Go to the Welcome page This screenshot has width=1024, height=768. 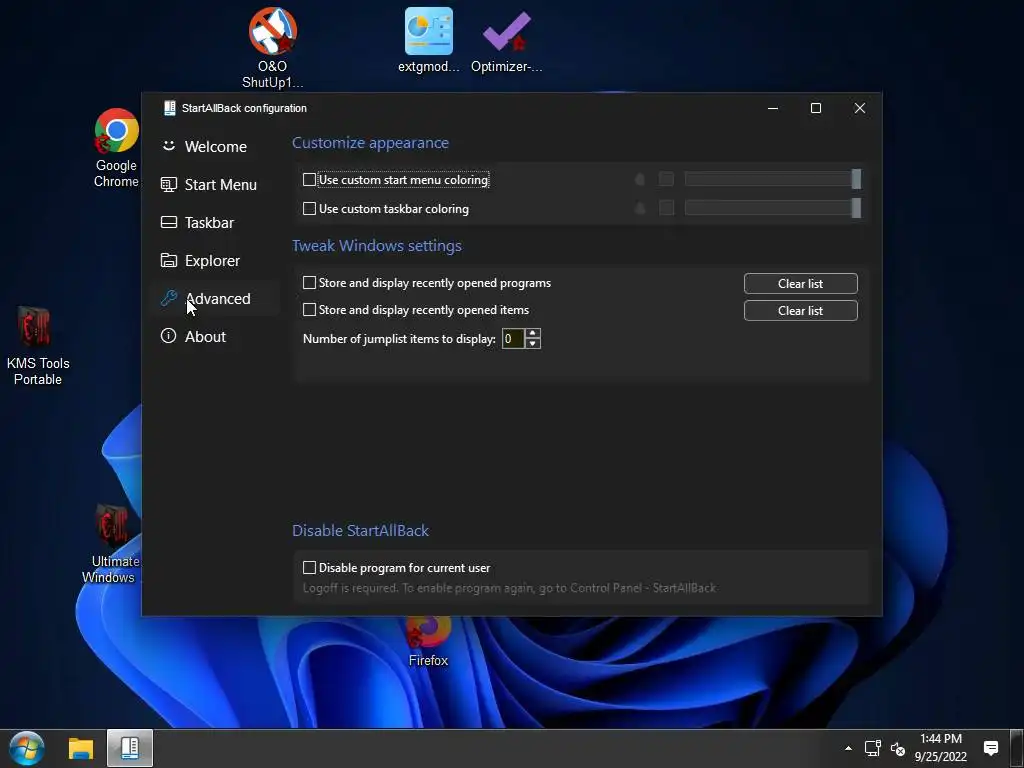click(216, 146)
